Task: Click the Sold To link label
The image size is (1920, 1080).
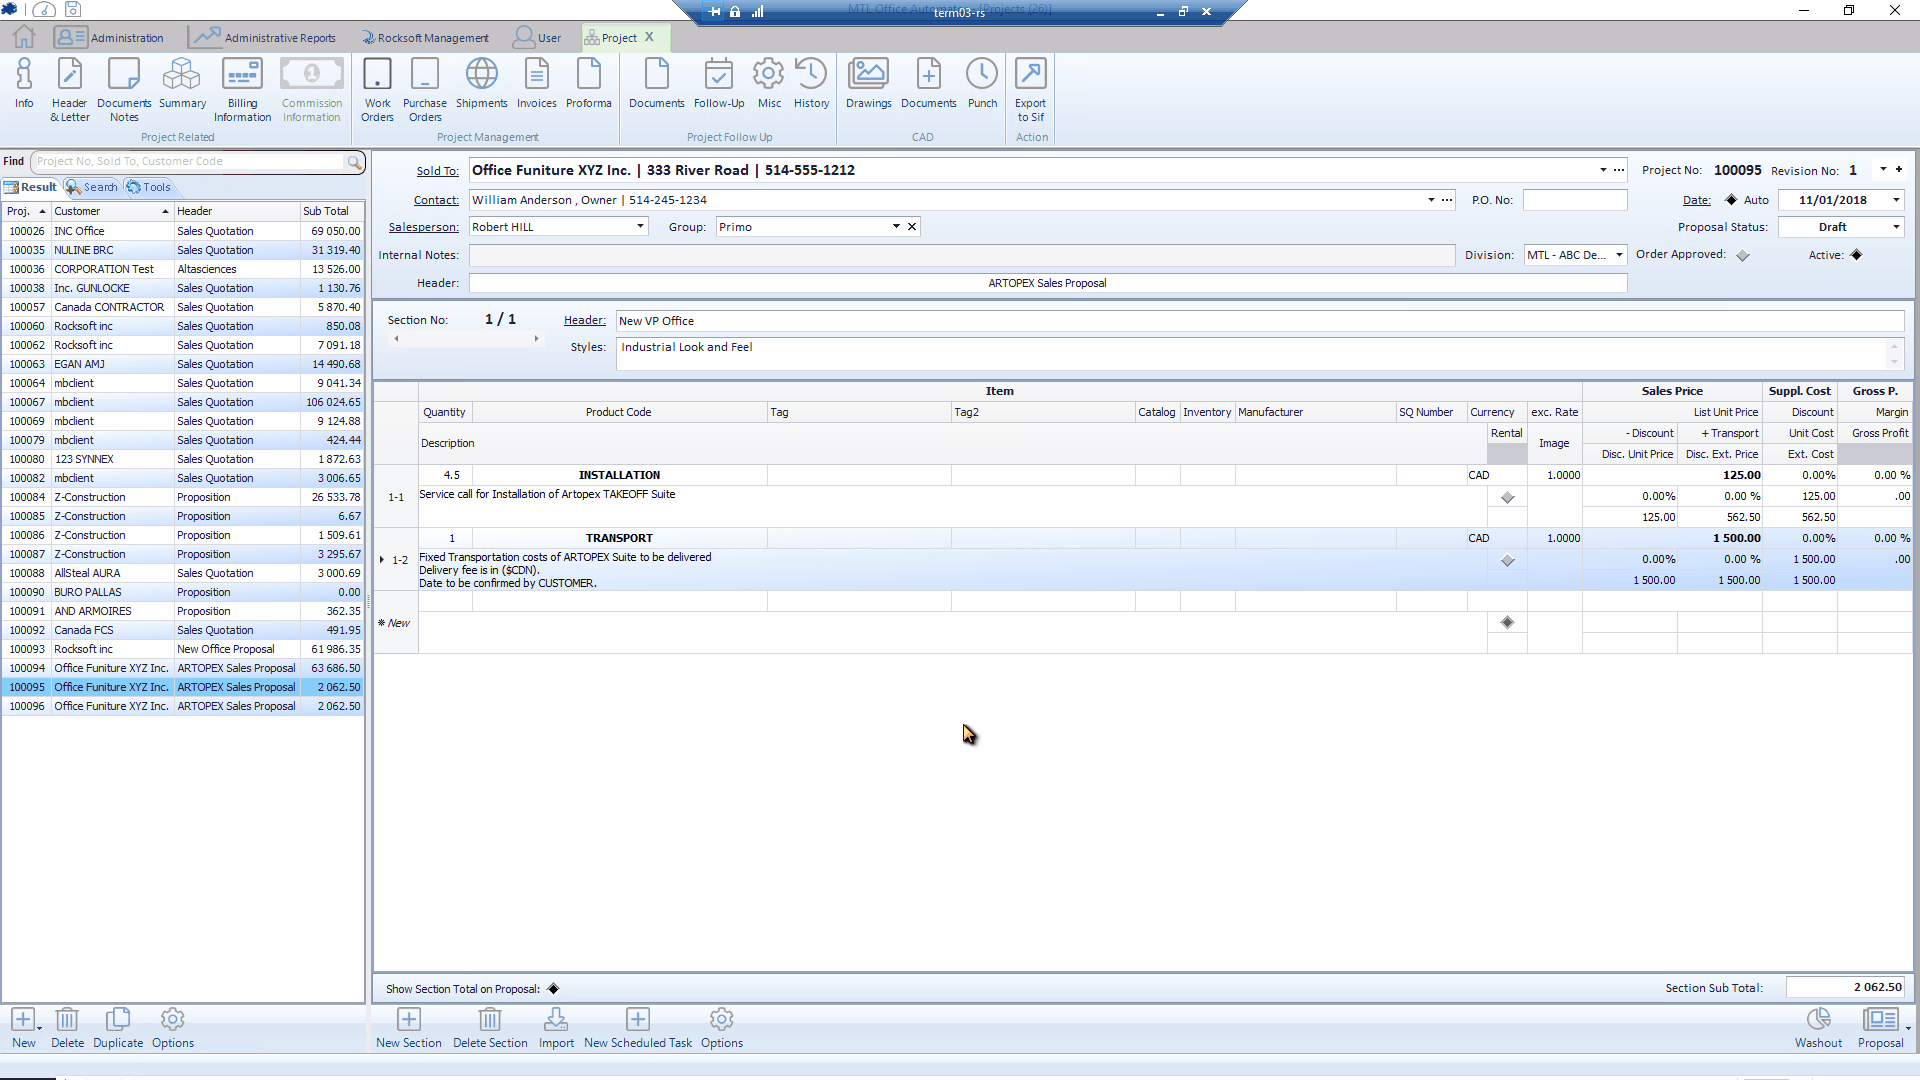Action: pos(437,171)
